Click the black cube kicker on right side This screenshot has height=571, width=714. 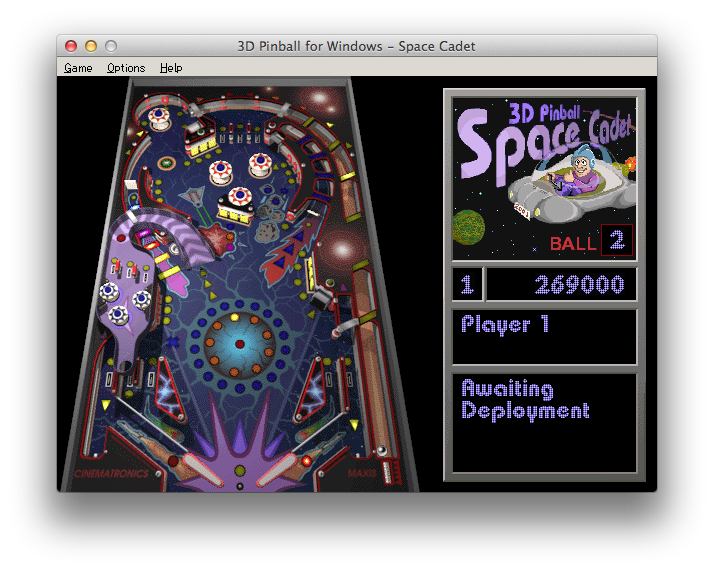pos(321,297)
